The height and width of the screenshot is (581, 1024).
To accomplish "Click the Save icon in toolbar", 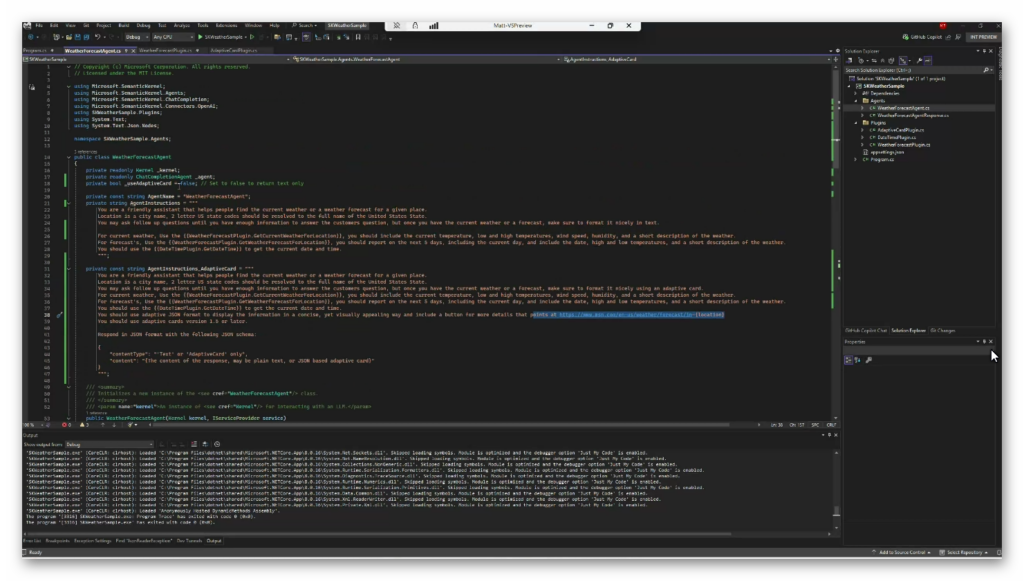I will pos(78,37).
